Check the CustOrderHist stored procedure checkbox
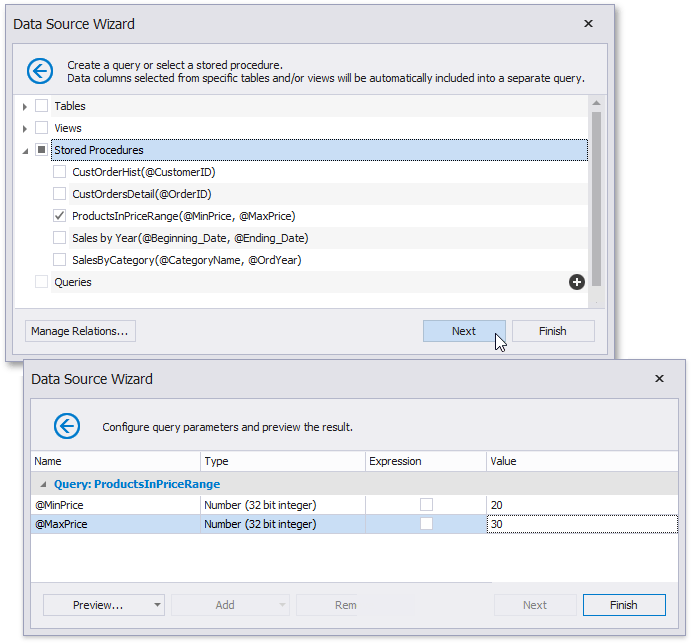Viewport: 691px width, 643px height. click(x=60, y=172)
